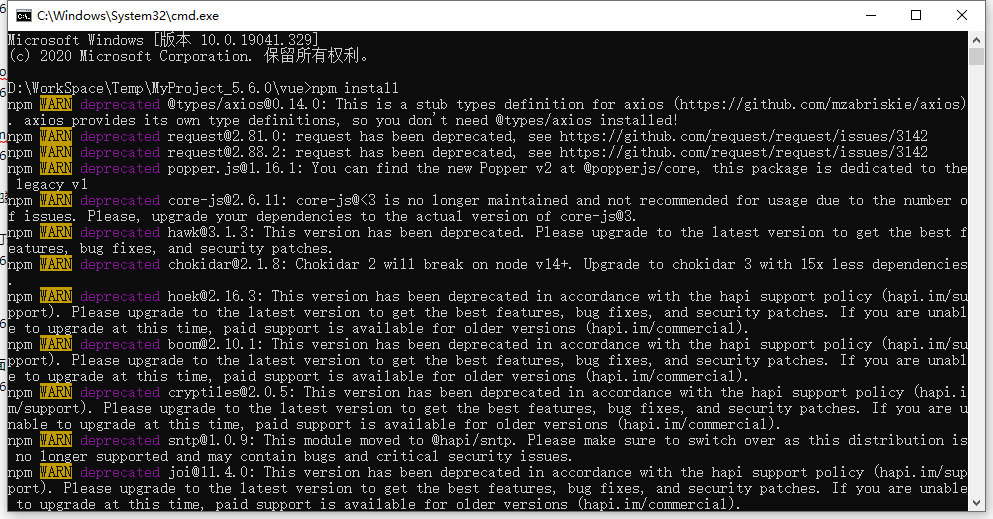Open the cmd.exe system menu icon
This screenshot has height=519, width=993.
coord(23,16)
